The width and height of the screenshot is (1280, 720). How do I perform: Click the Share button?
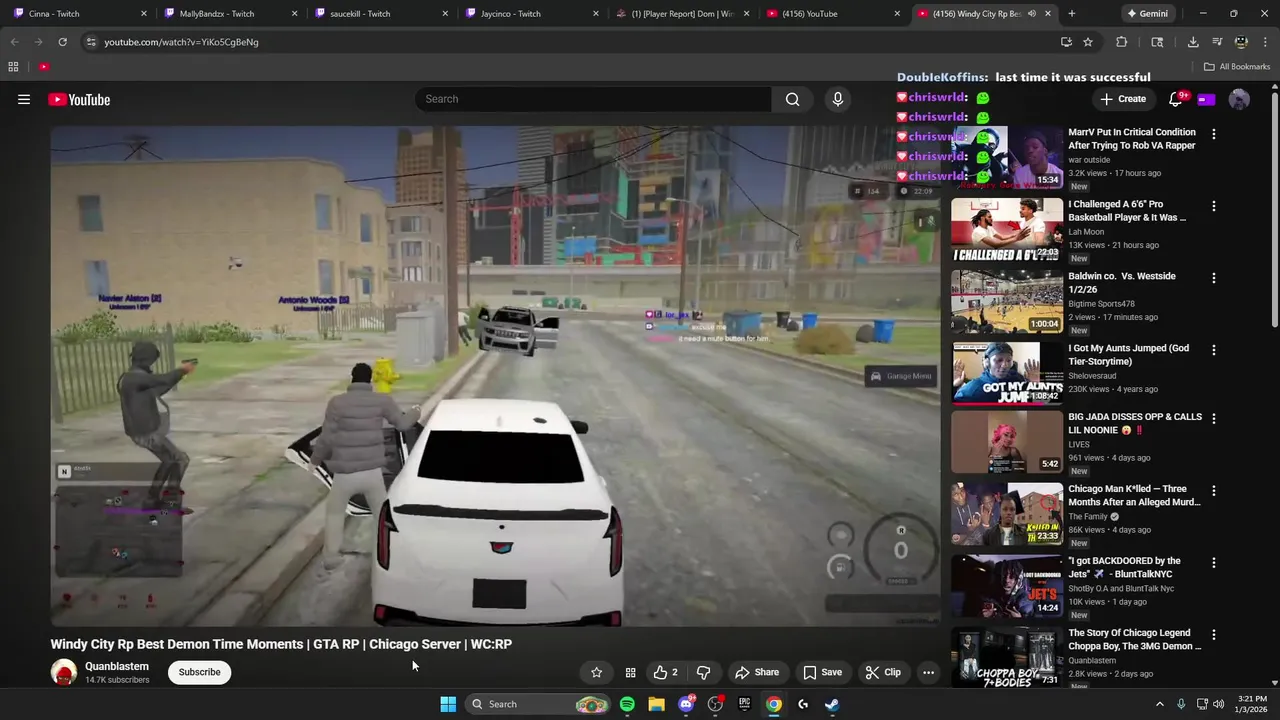pos(756,672)
